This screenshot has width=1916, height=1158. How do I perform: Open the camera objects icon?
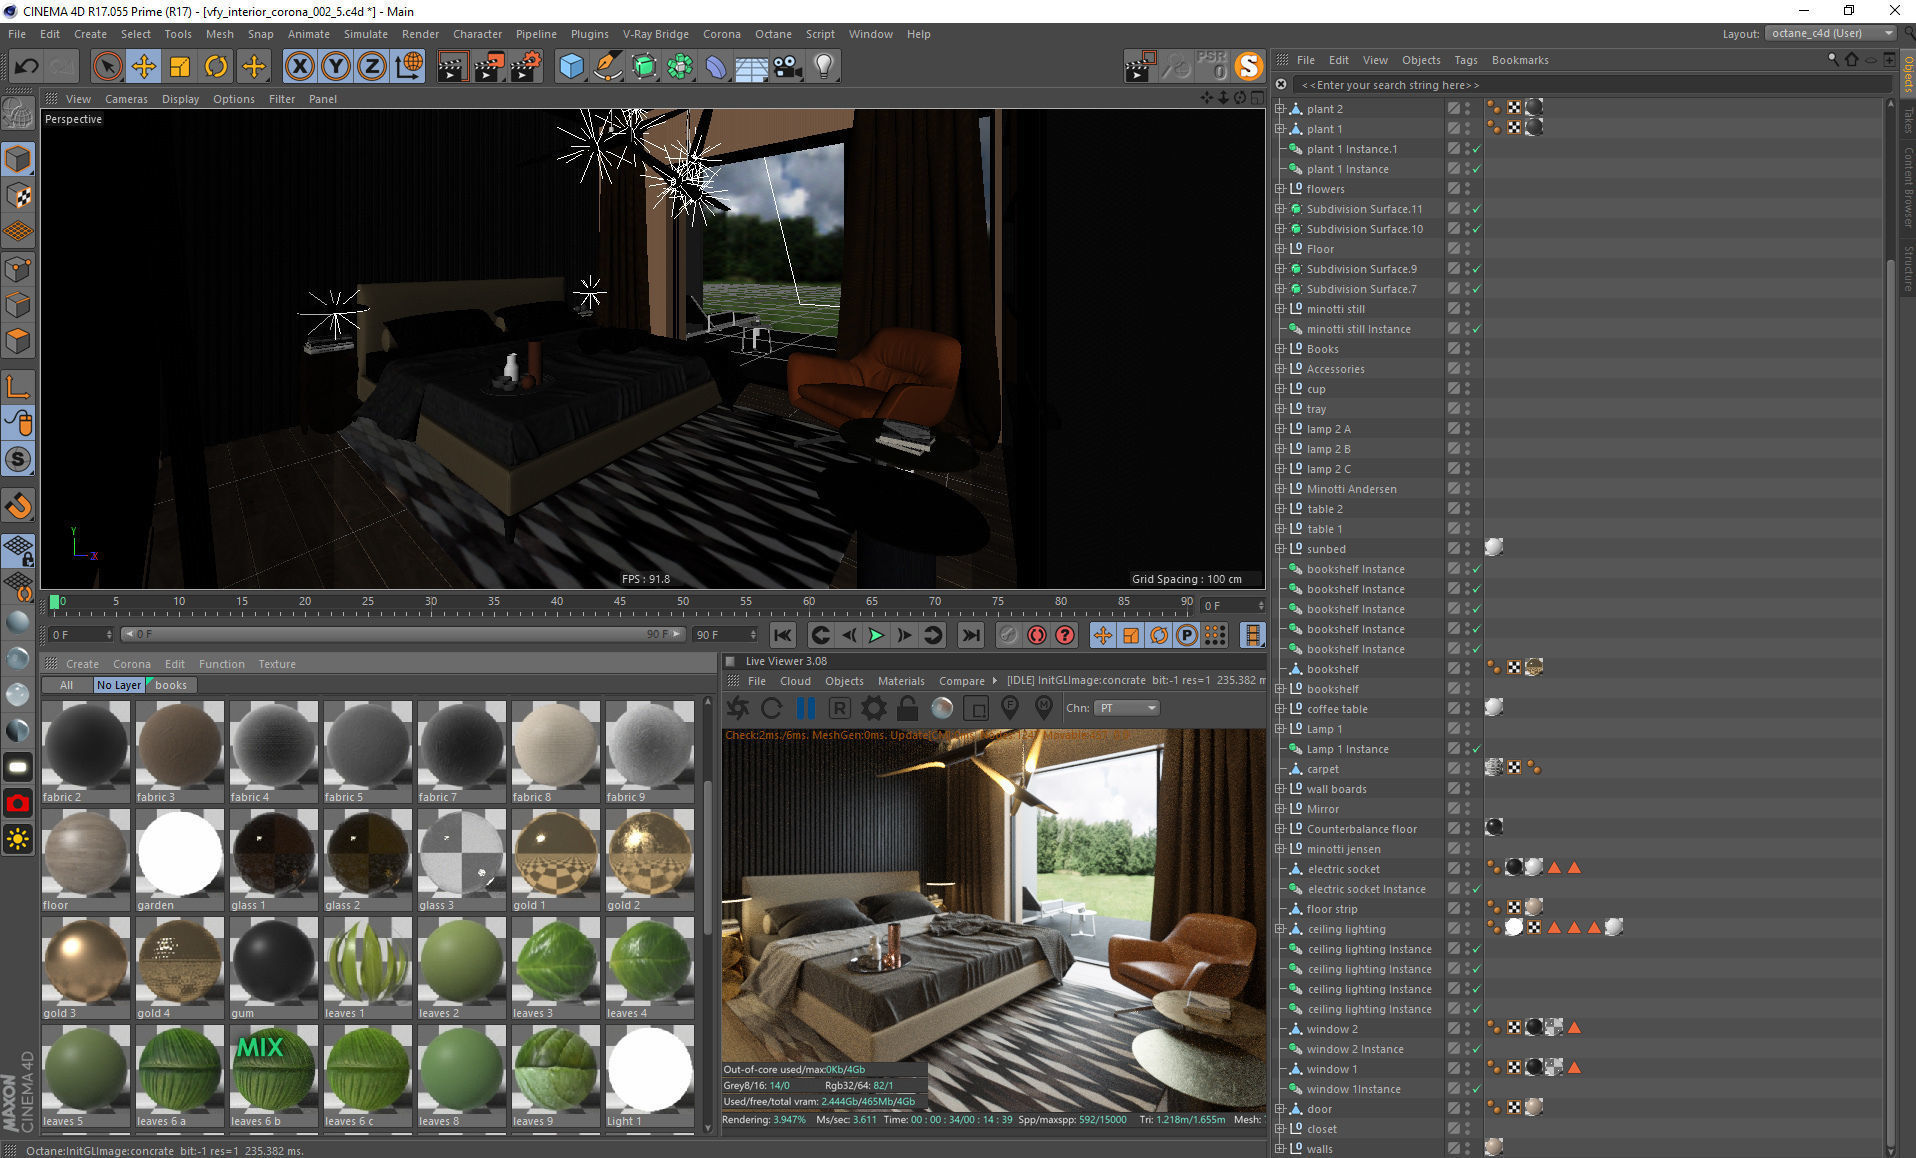coord(787,67)
